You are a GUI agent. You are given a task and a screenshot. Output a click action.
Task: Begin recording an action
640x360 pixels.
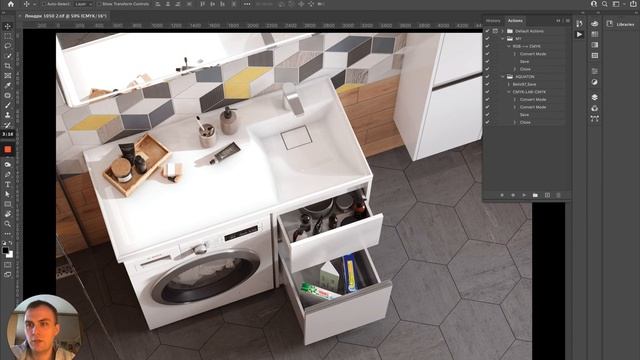[x=513, y=195]
